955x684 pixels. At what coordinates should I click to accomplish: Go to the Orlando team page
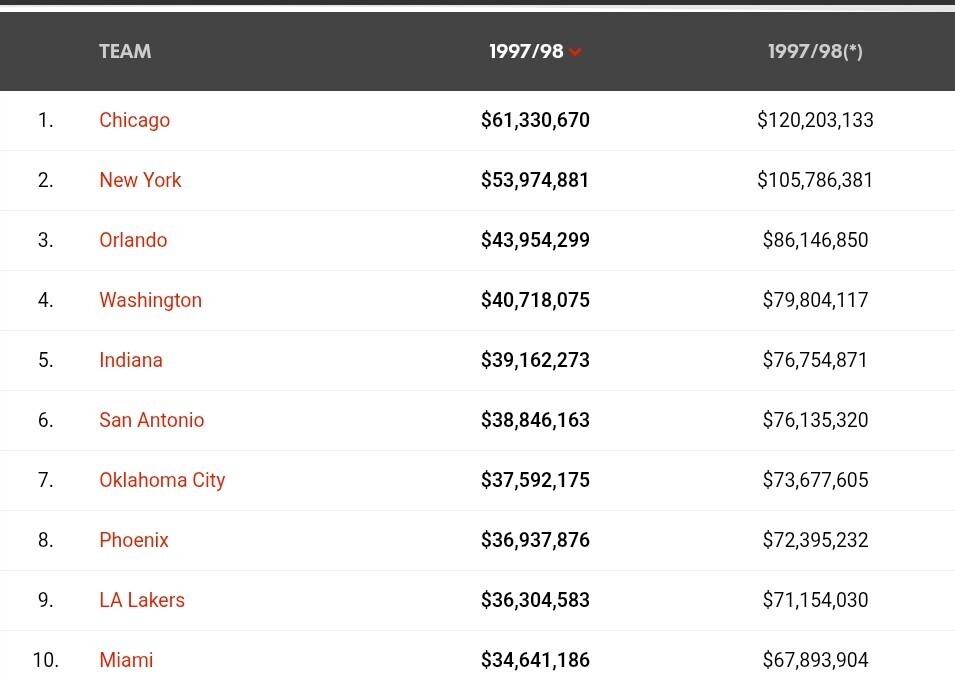(x=133, y=240)
